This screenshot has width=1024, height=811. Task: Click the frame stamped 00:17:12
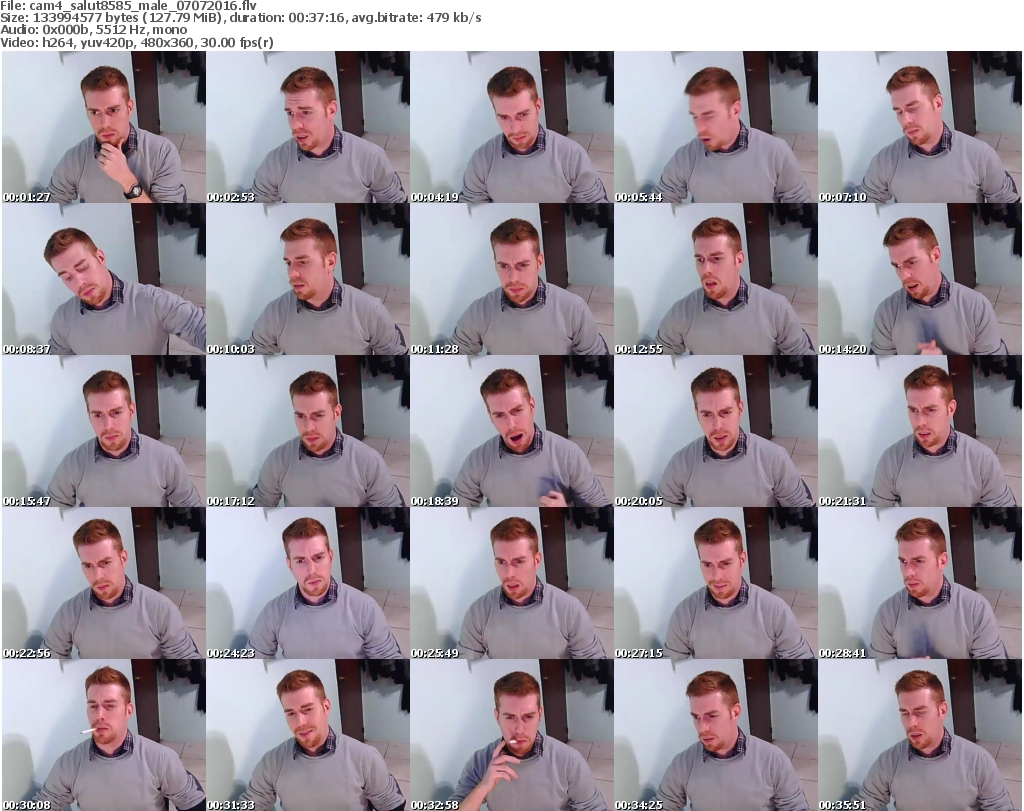point(308,432)
